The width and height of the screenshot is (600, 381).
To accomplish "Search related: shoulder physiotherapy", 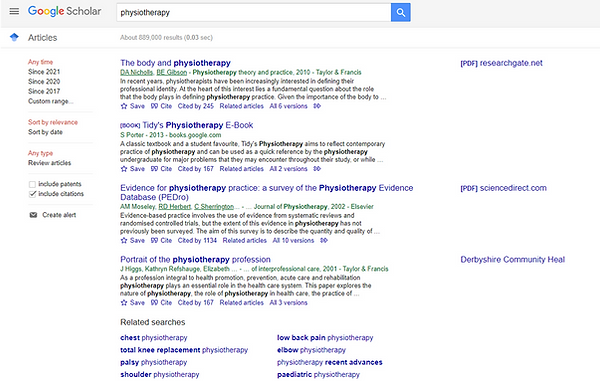I will click(160, 374).
